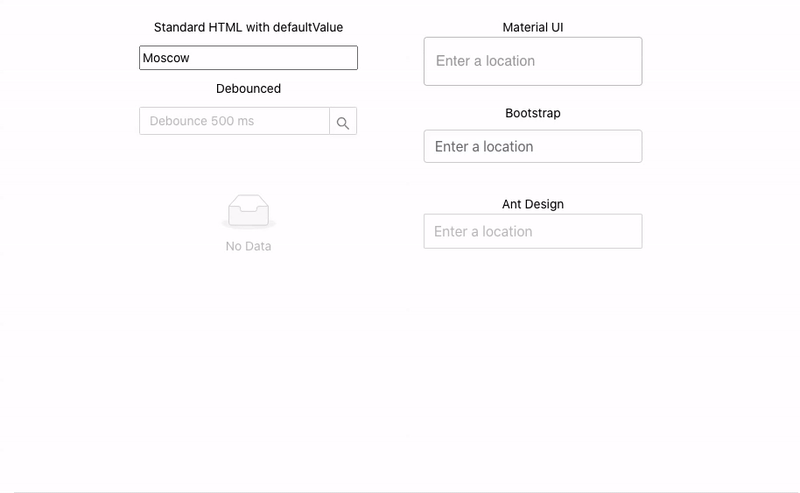
Task: Click the horizontal divider line at page bottom
Action: tap(407, 492)
